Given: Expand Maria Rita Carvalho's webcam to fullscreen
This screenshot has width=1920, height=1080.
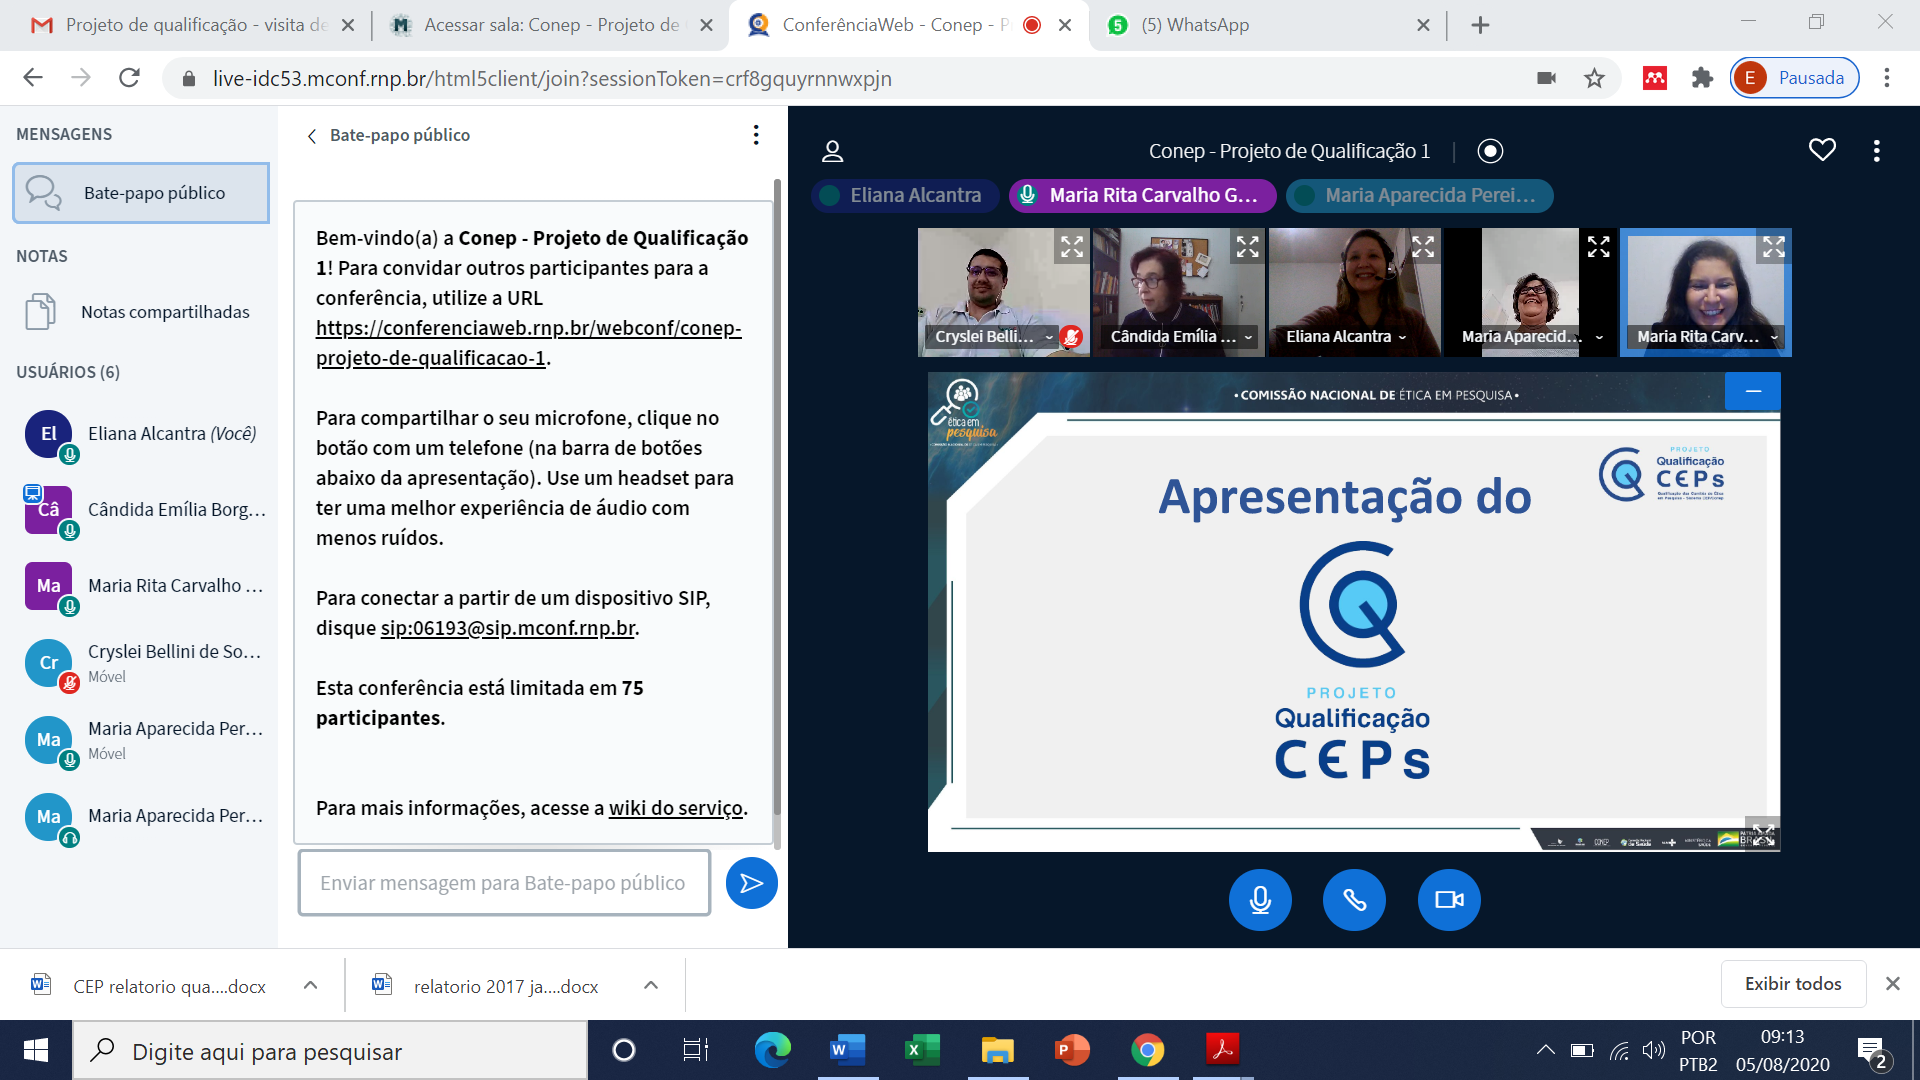Looking at the screenshot, I should (1774, 246).
